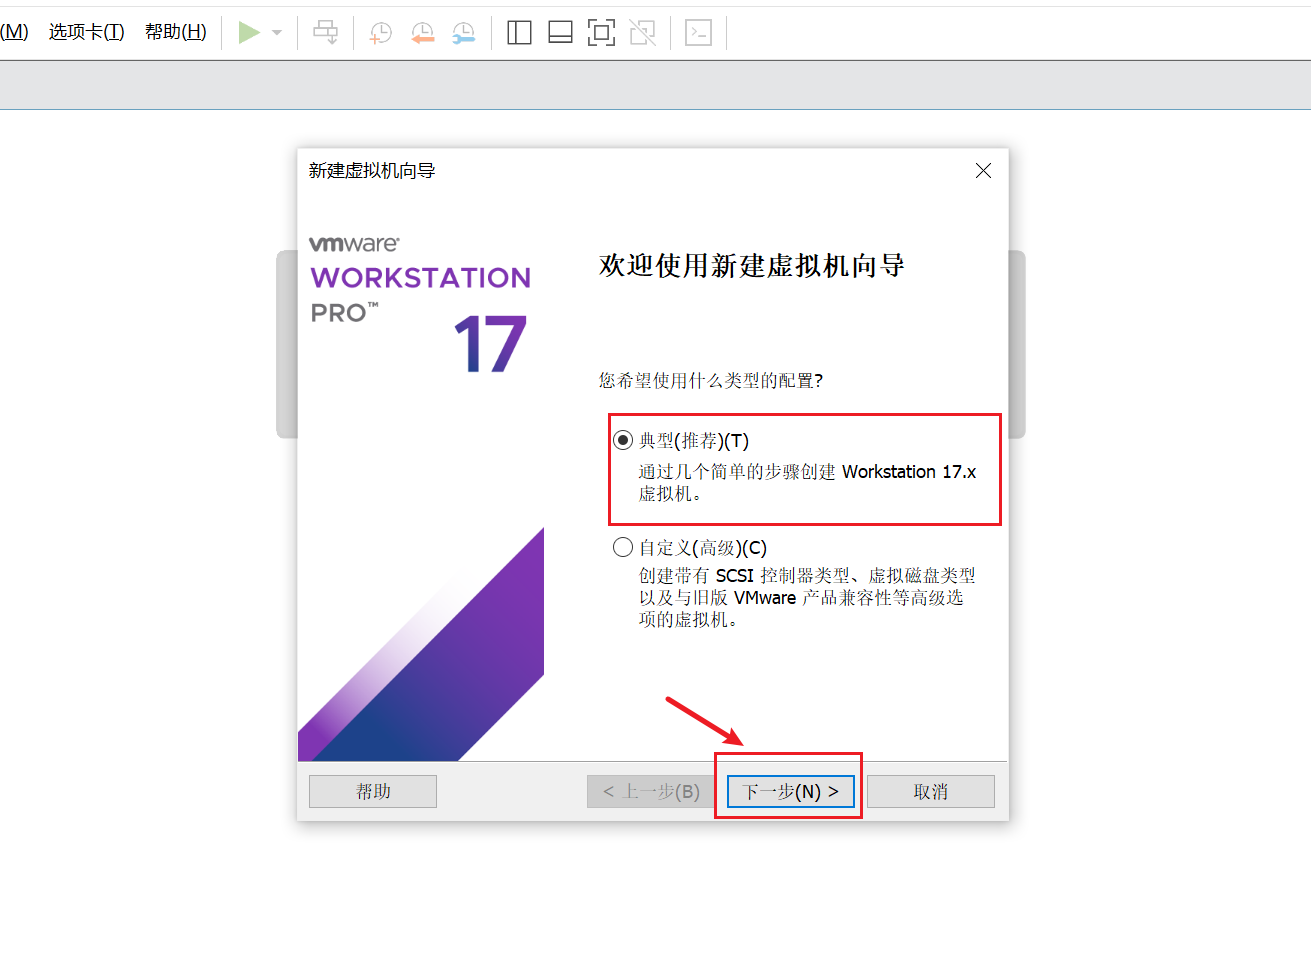
Task: Click the 帮助 button in wizard
Action: click(x=373, y=791)
